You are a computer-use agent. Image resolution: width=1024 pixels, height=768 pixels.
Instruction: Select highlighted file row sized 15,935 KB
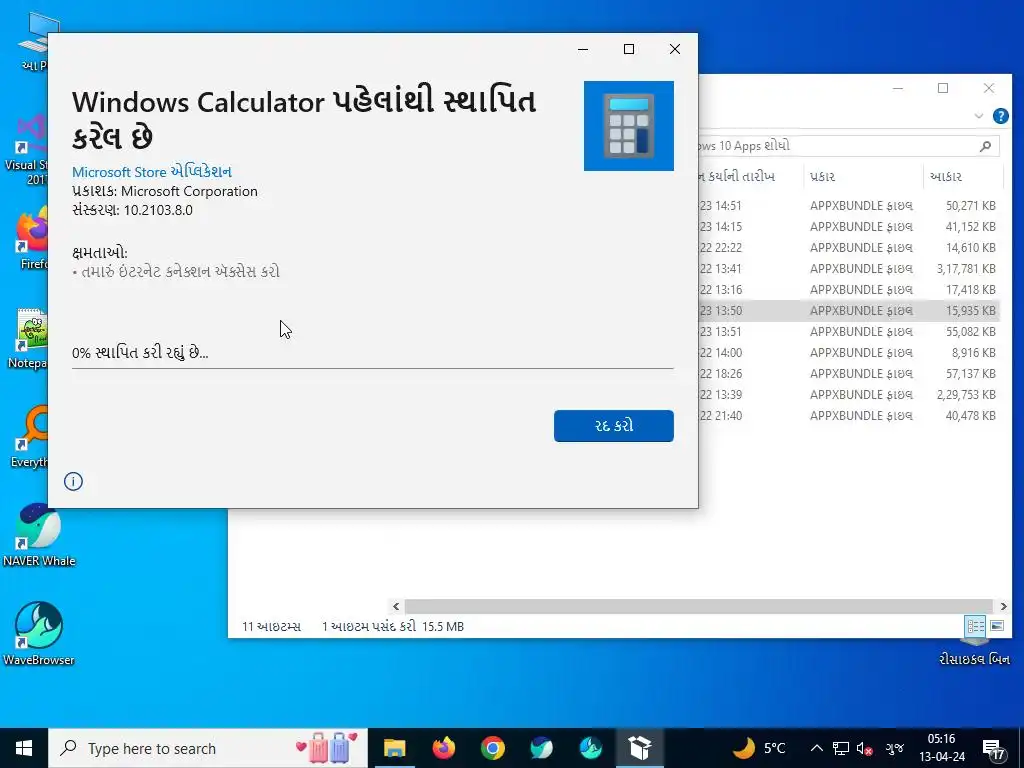(849, 311)
